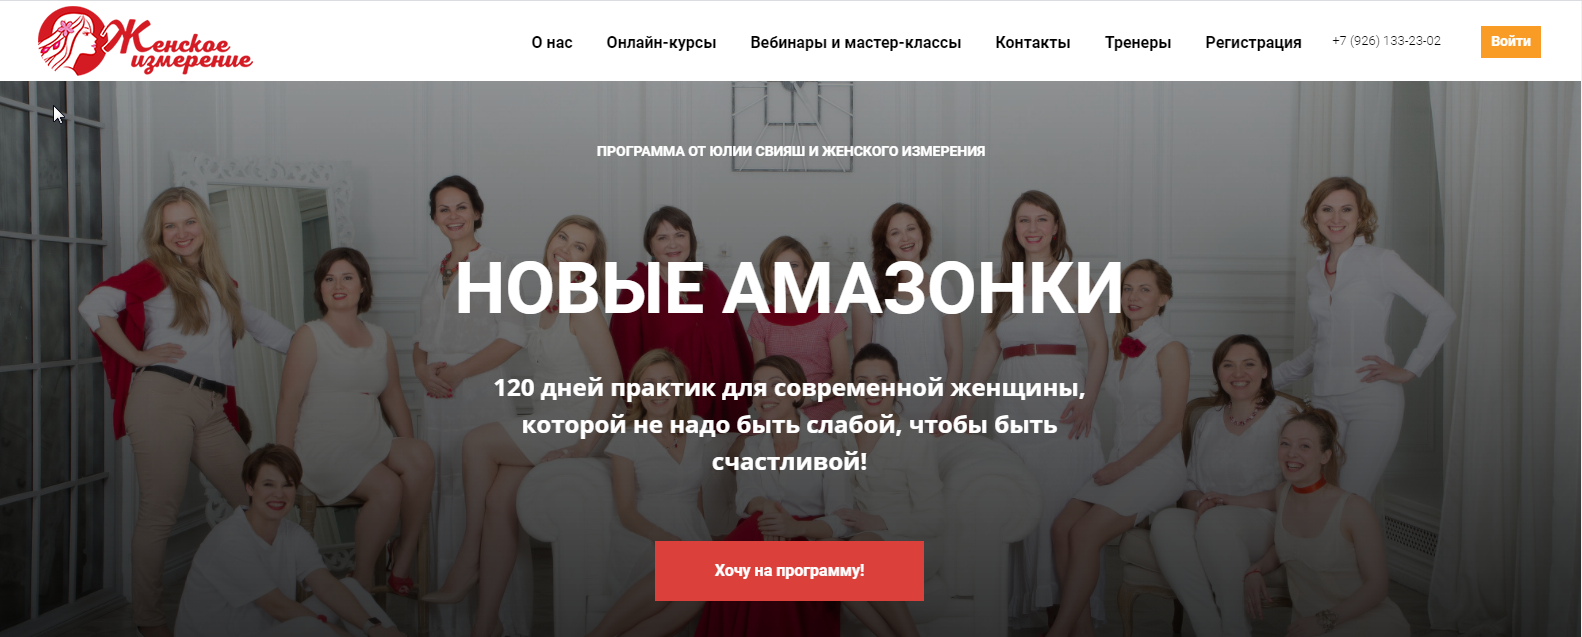Go to "Онлайн-курсы" in navigation
The width and height of the screenshot is (1582, 637).
point(661,42)
